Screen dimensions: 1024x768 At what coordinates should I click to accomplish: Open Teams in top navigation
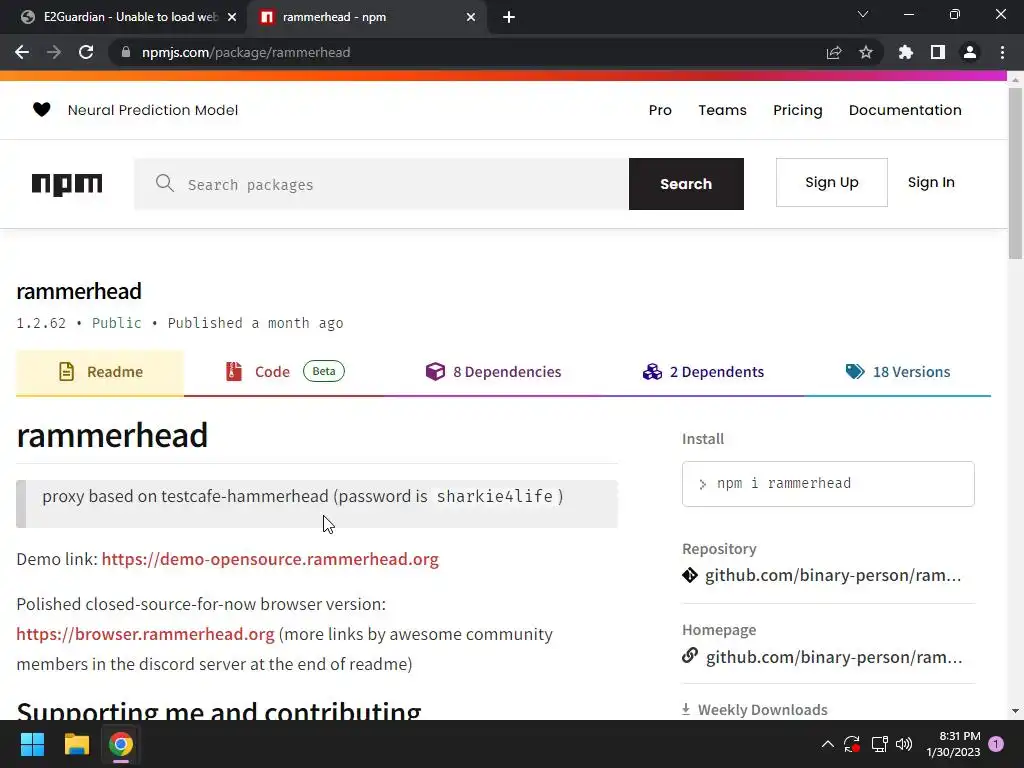point(722,110)
